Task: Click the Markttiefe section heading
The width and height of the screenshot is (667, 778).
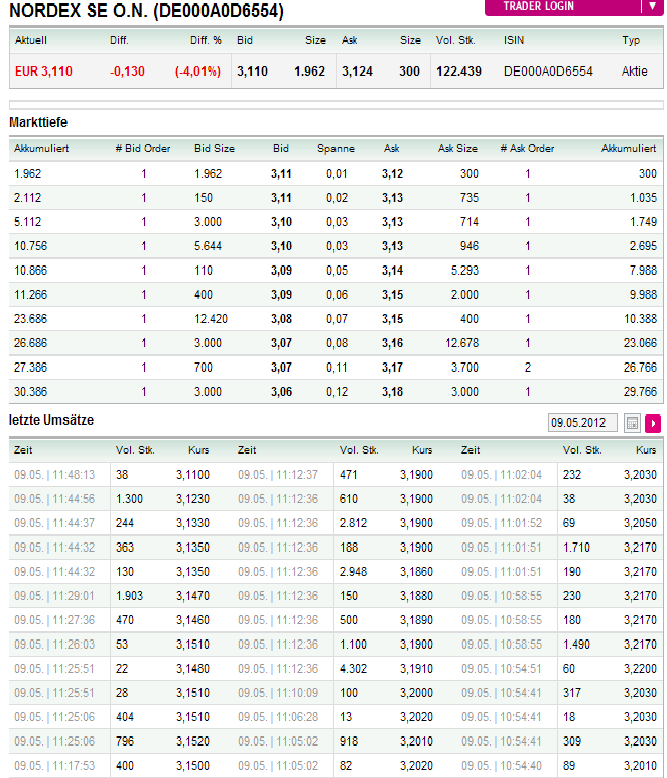Action: (x=38, y=122)
